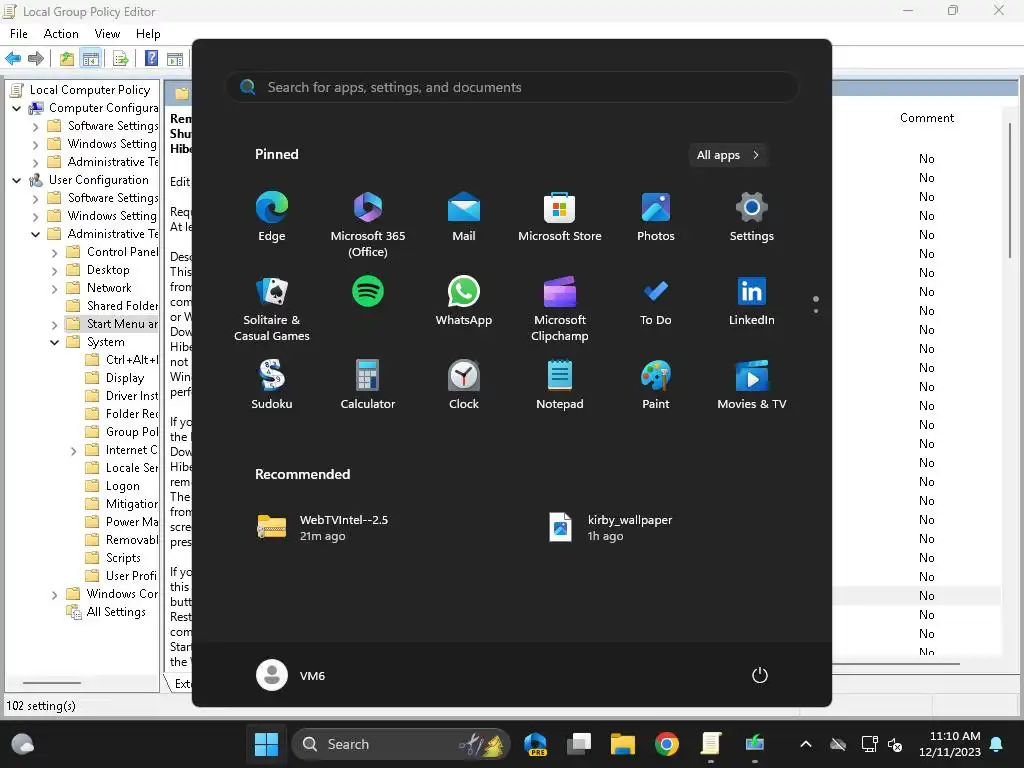Viewport: 1024px width, 768px height.
Task: Launch the Sudoku game
Action: 272,385
